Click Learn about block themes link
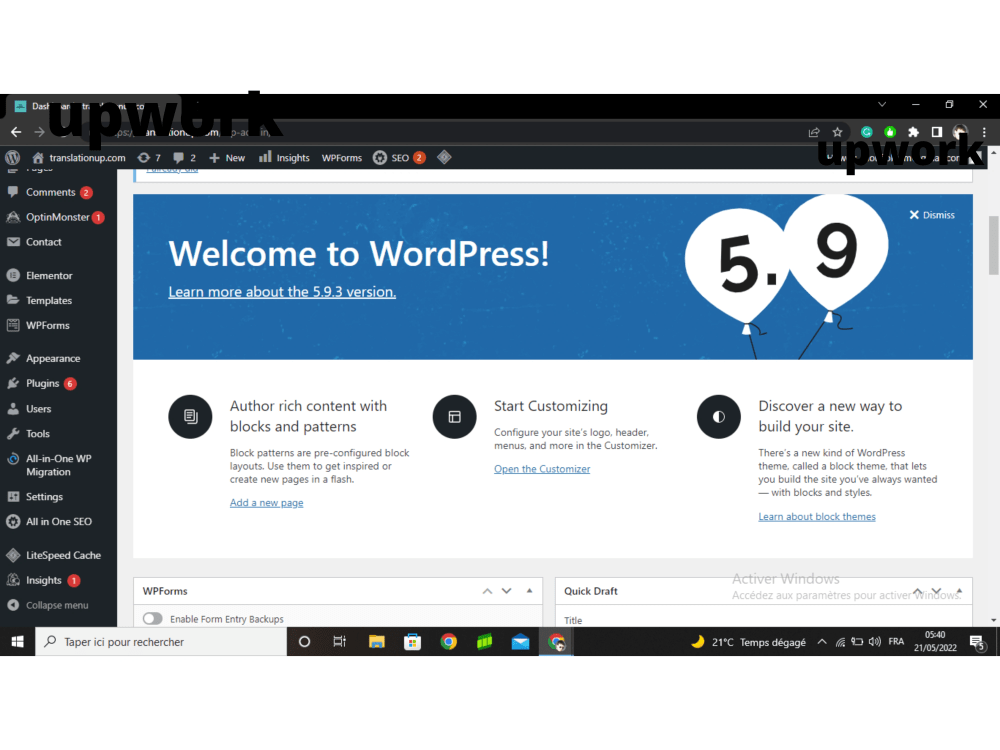Image resolution: width=1000 pixels, height=750 pixels. (x=817, y=517)
